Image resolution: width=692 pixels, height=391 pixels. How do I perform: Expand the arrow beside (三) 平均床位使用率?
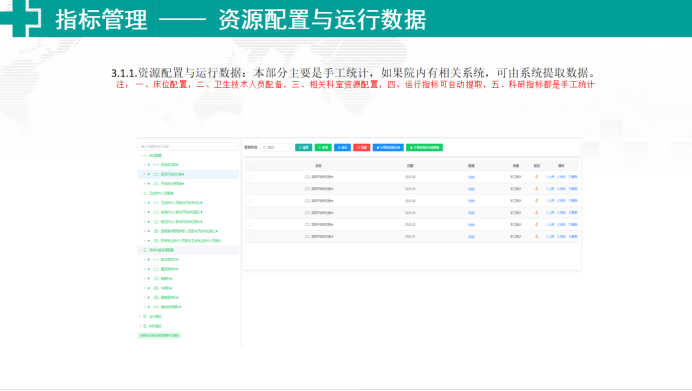(145, 184)
